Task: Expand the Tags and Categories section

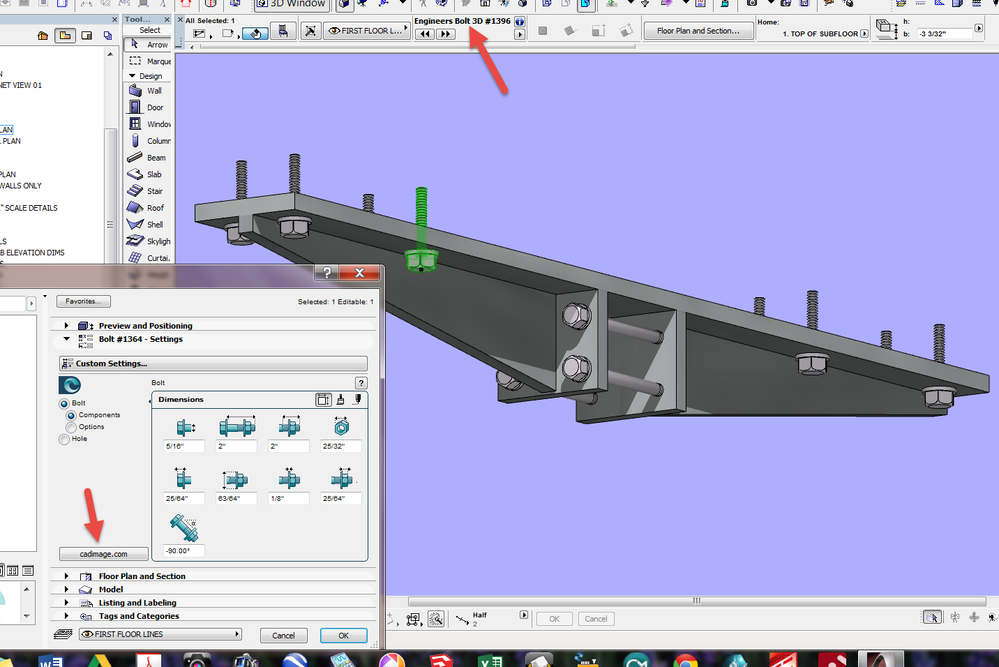Action: click(68, 616)
